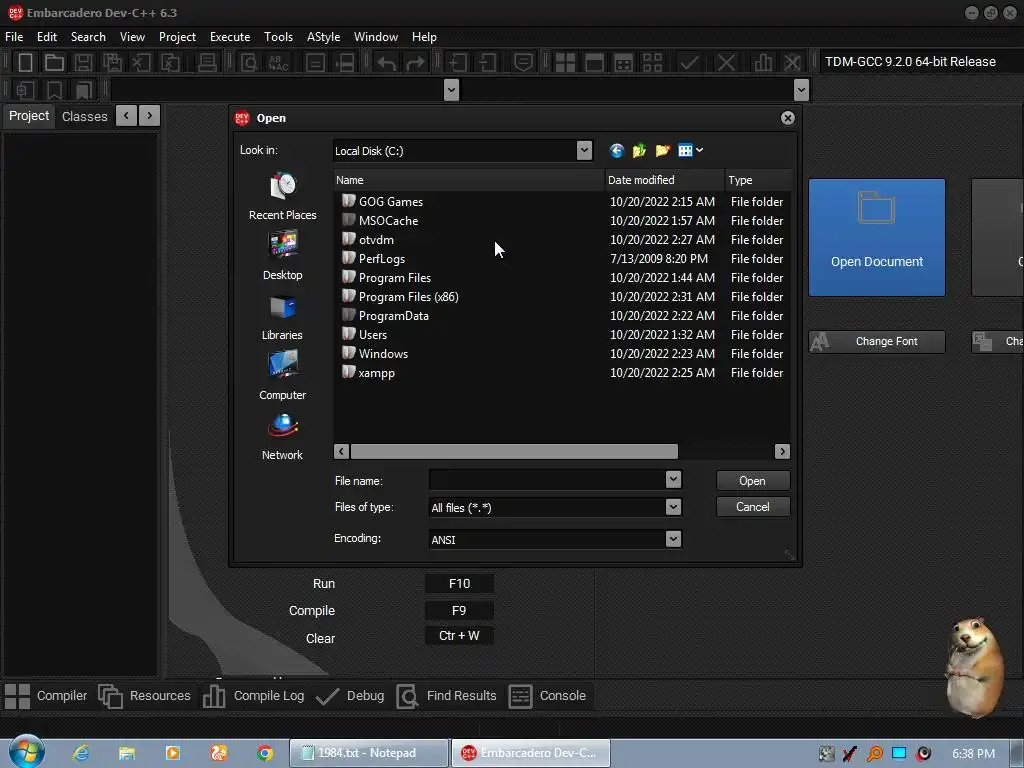
Task: Click the Save All toolbar icon
Action: click(112, 63)
